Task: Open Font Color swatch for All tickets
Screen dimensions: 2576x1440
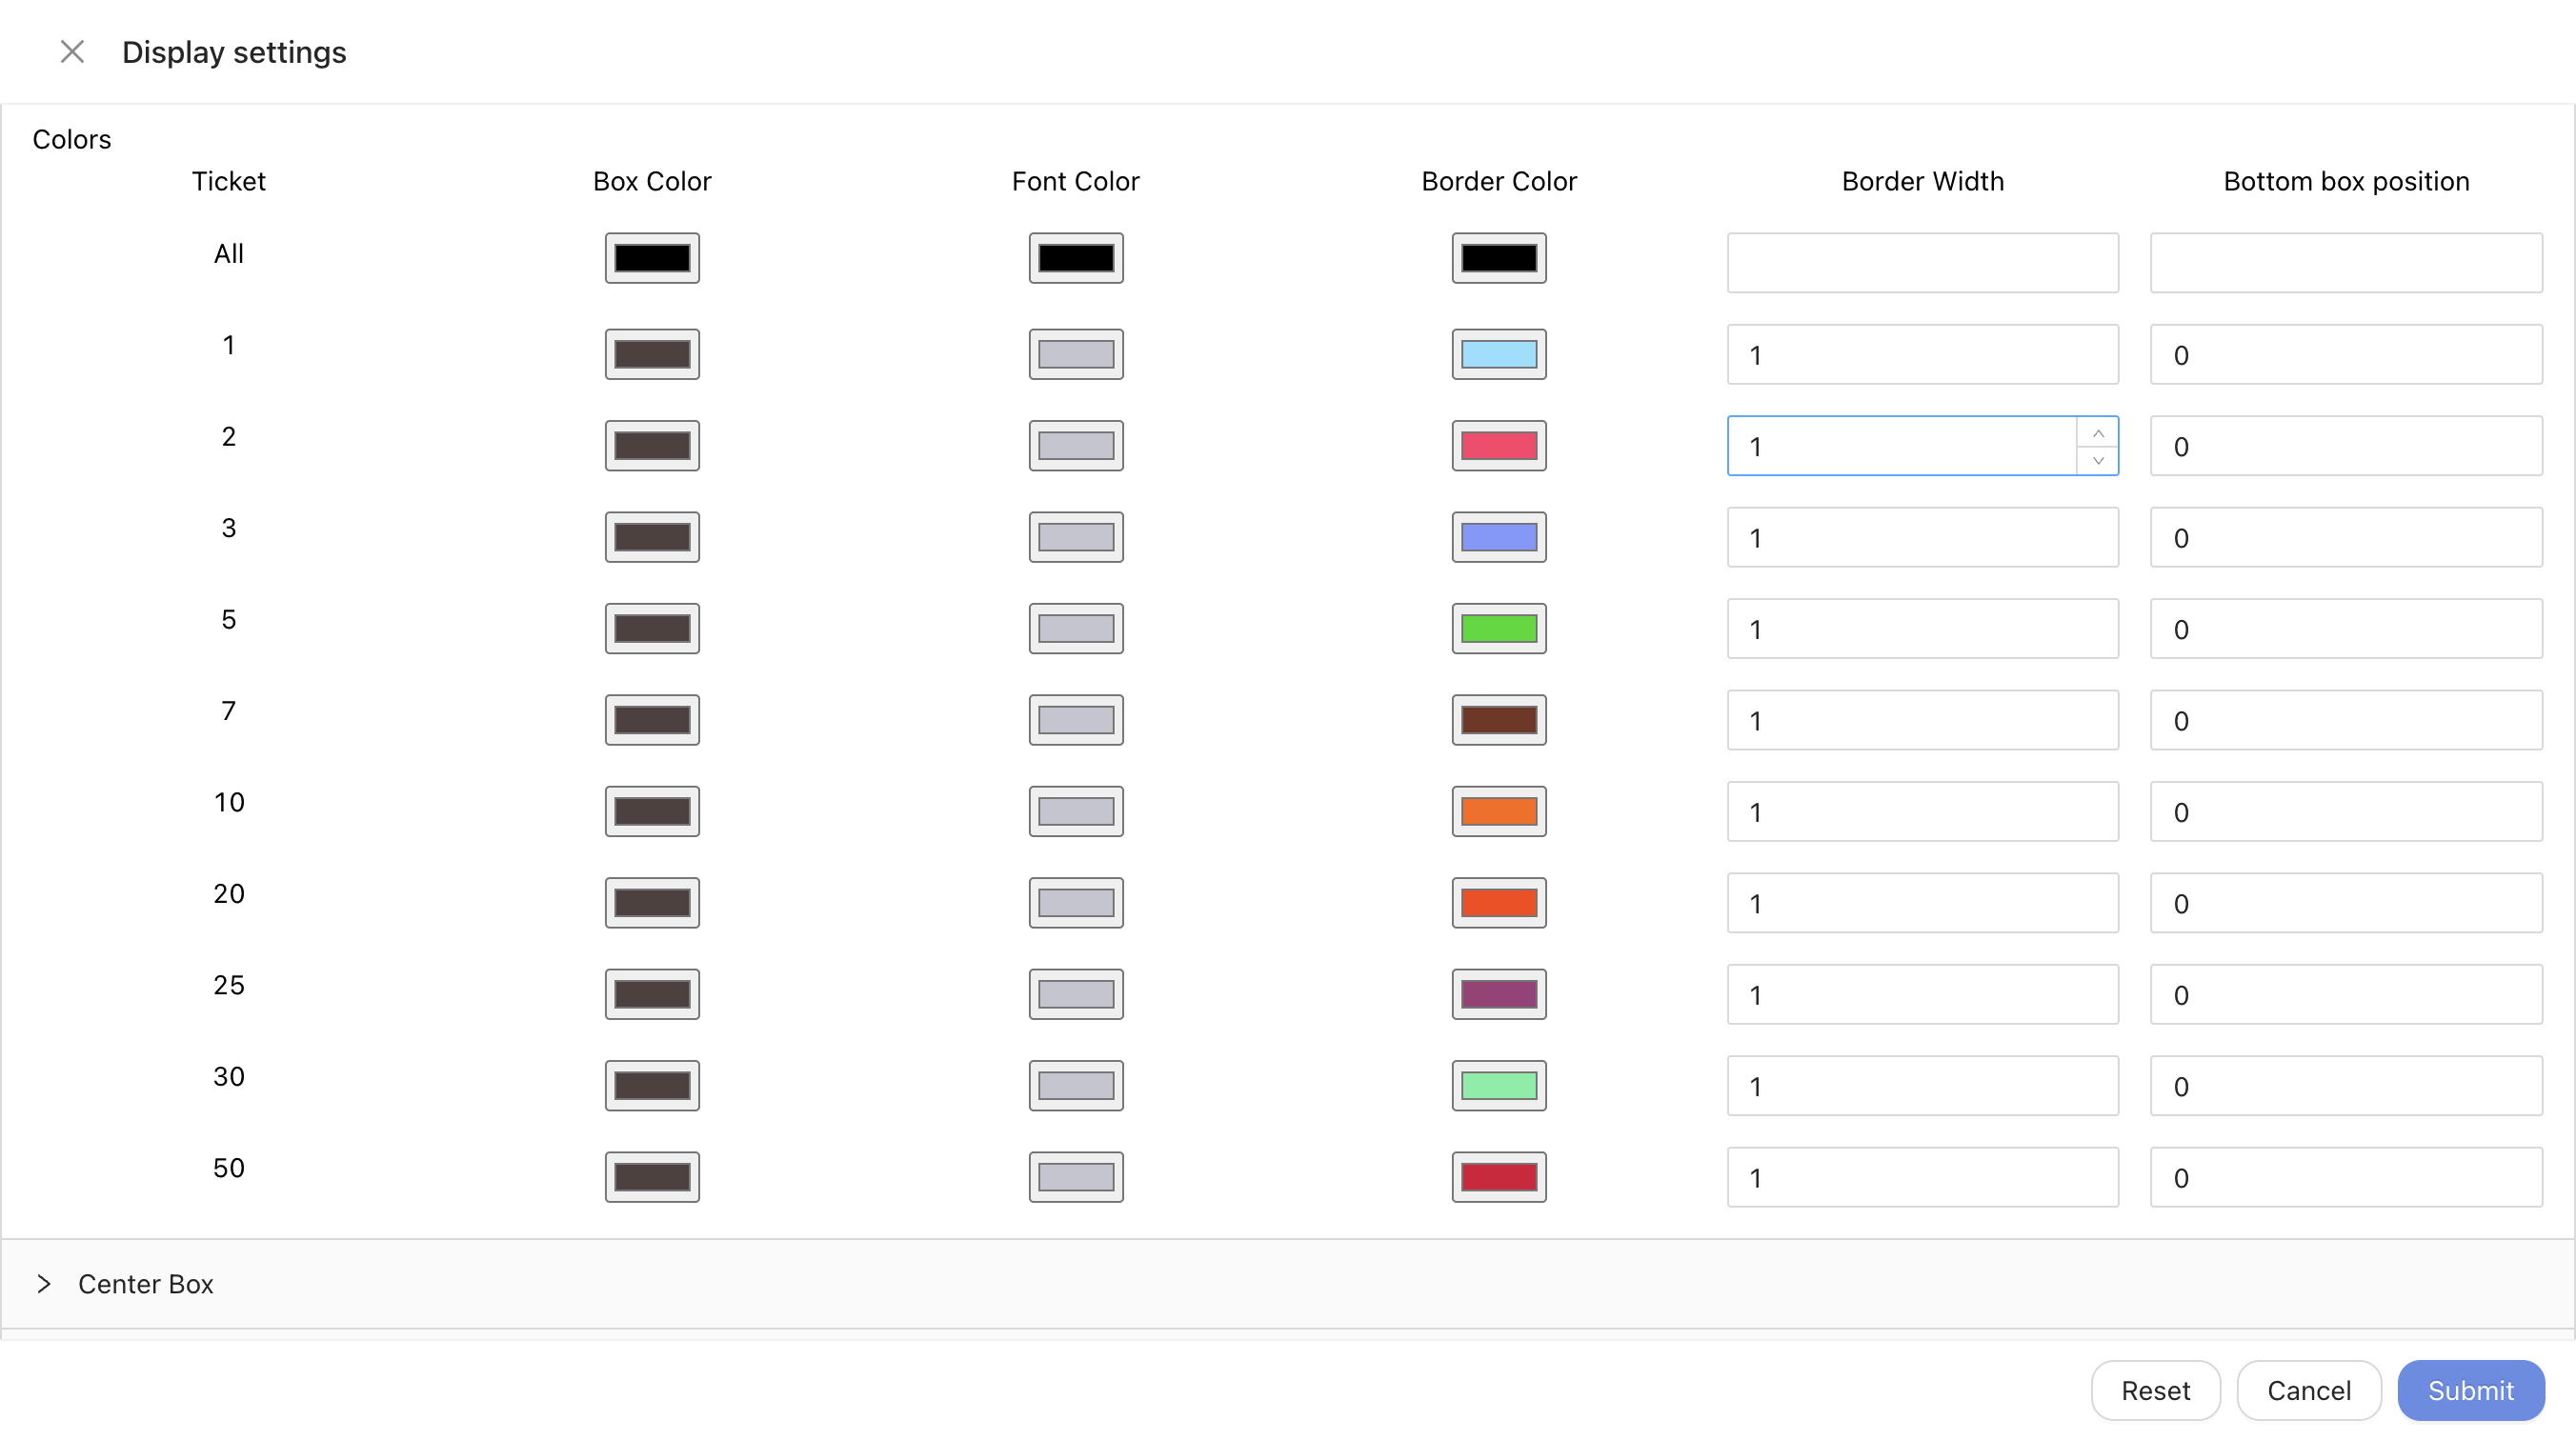Action: [x=1075, y=258]
